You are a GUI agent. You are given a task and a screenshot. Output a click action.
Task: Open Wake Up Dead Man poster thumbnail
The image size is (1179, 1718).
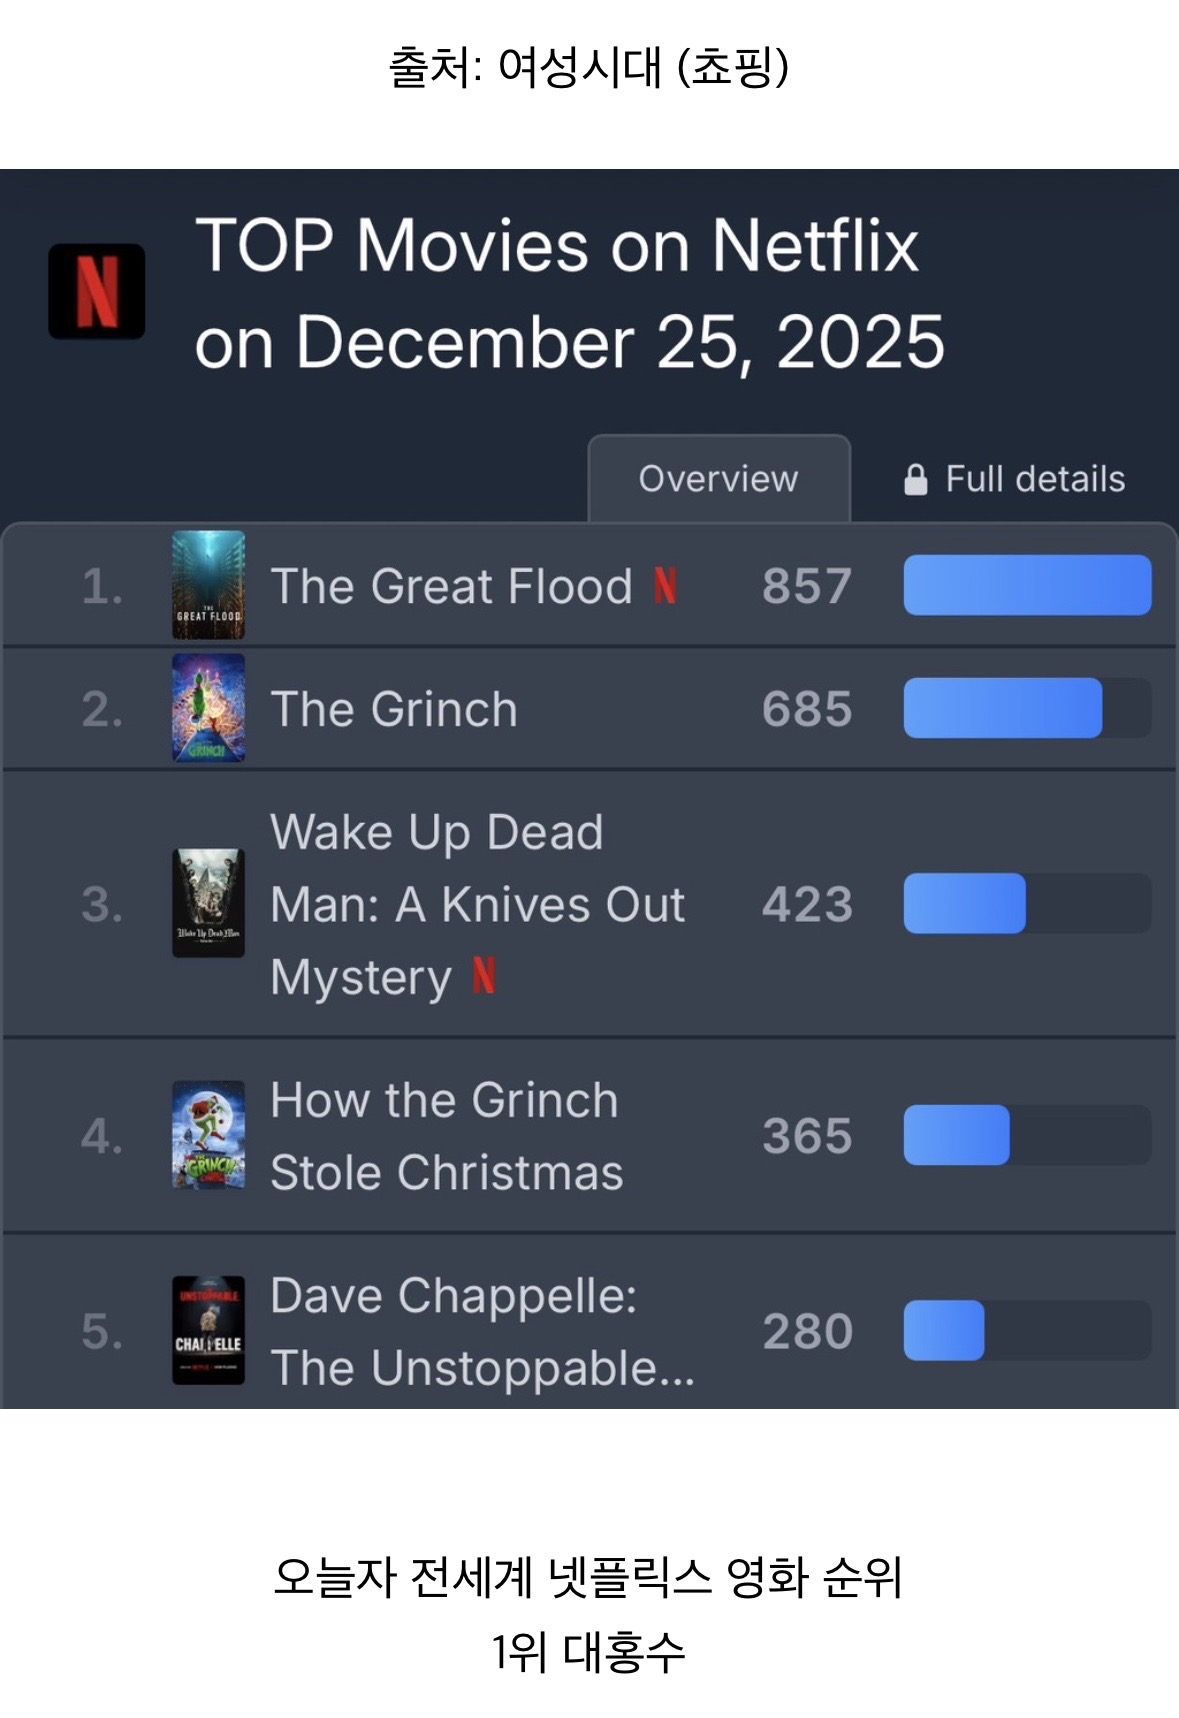208,903
